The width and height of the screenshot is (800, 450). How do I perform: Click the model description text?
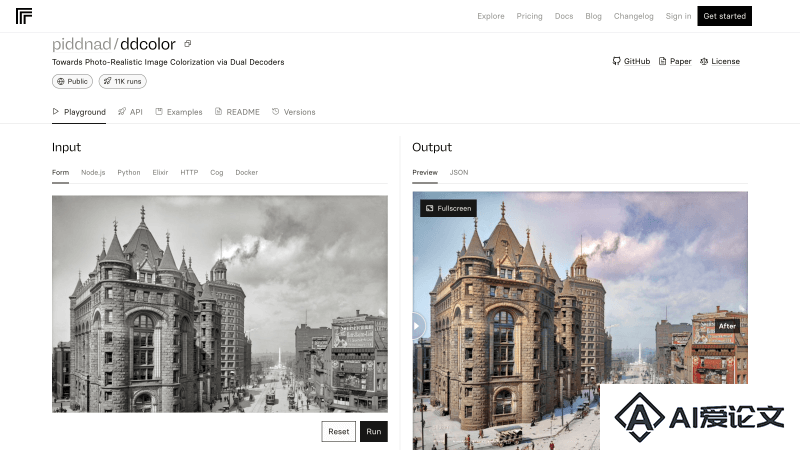tap(168, 62)
